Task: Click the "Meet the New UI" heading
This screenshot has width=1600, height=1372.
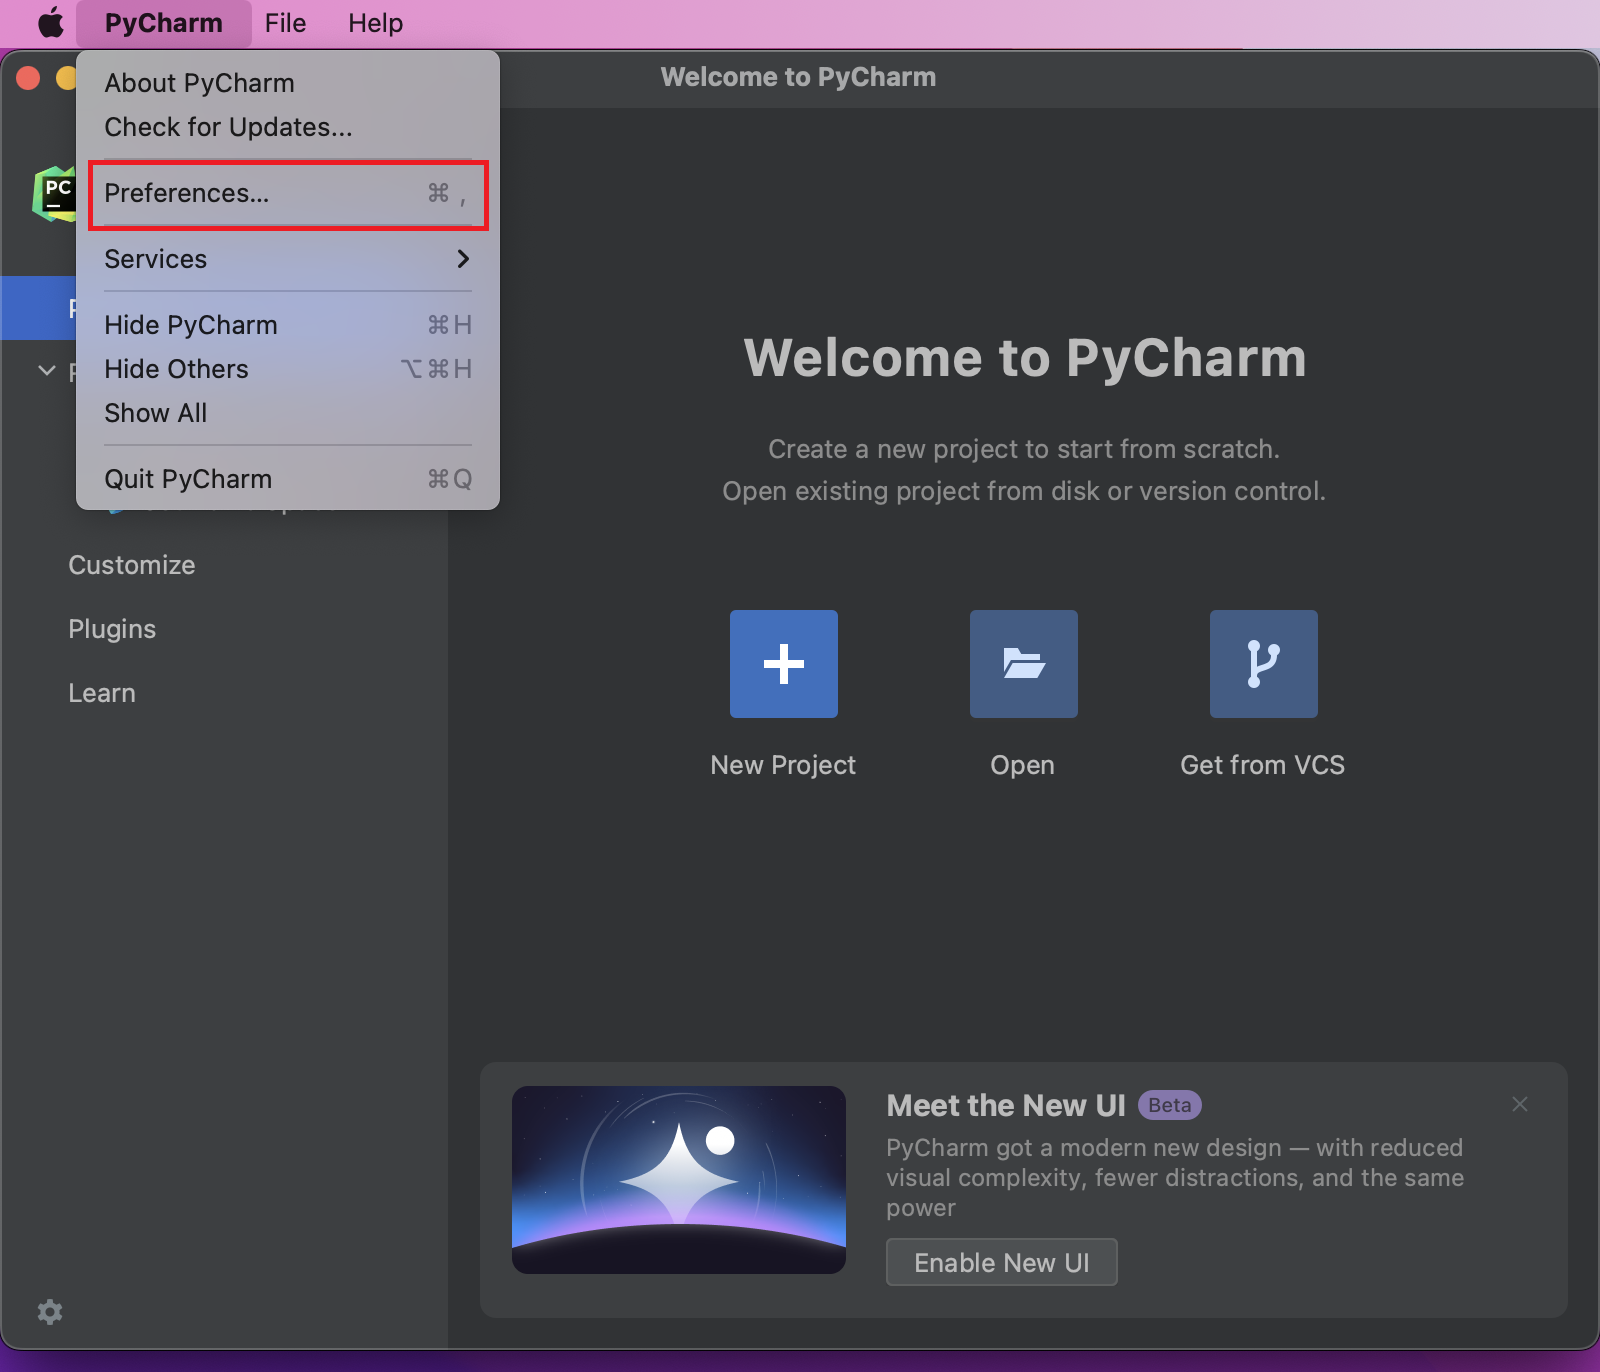Action: (1006, 1105)
